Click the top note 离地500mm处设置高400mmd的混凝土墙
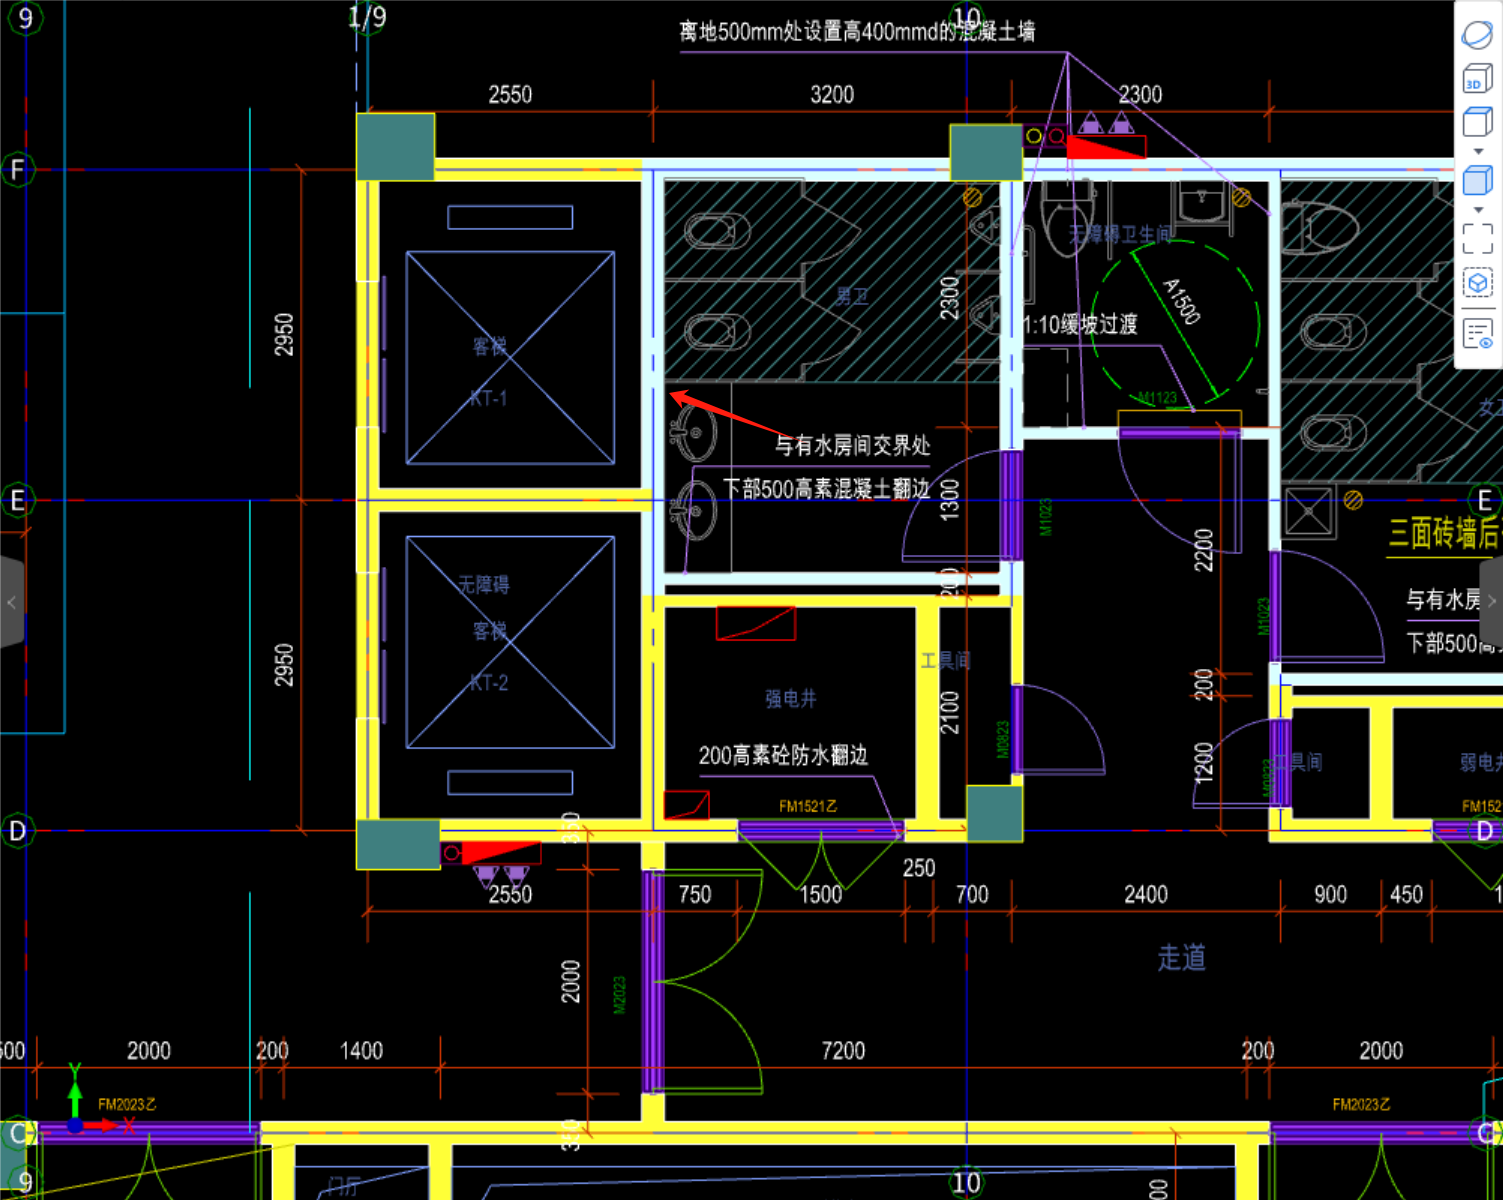Viewport: 1503px width, 1200px height. point(857,31)
